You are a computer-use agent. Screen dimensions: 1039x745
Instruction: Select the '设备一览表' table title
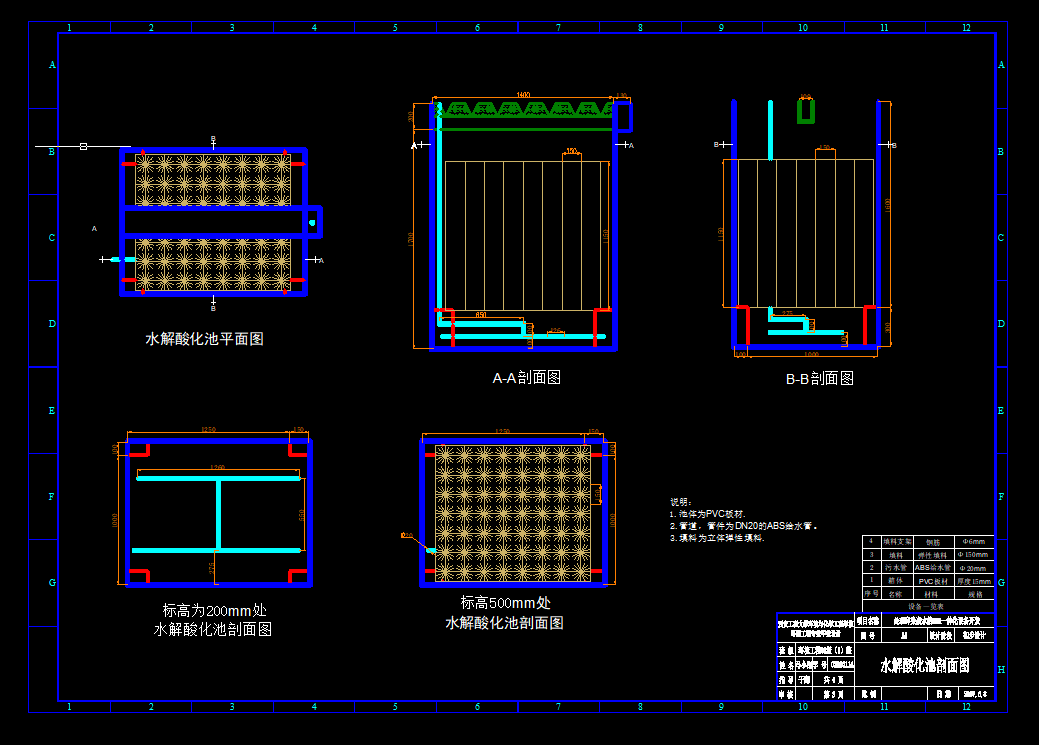[x=926, y=606]
